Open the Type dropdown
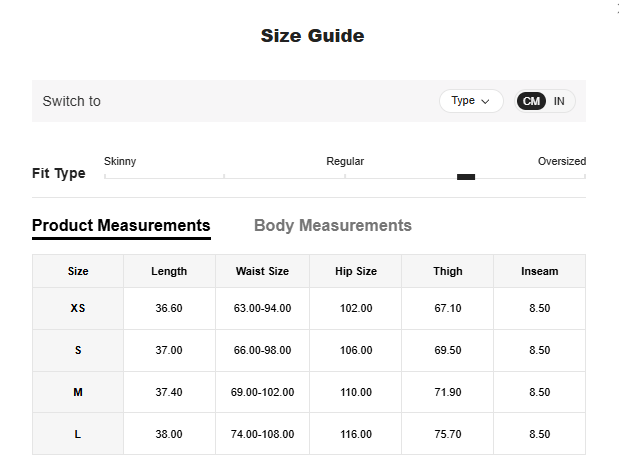The height and width of the screenshot is (463, 619). click(x=471, y=101)
